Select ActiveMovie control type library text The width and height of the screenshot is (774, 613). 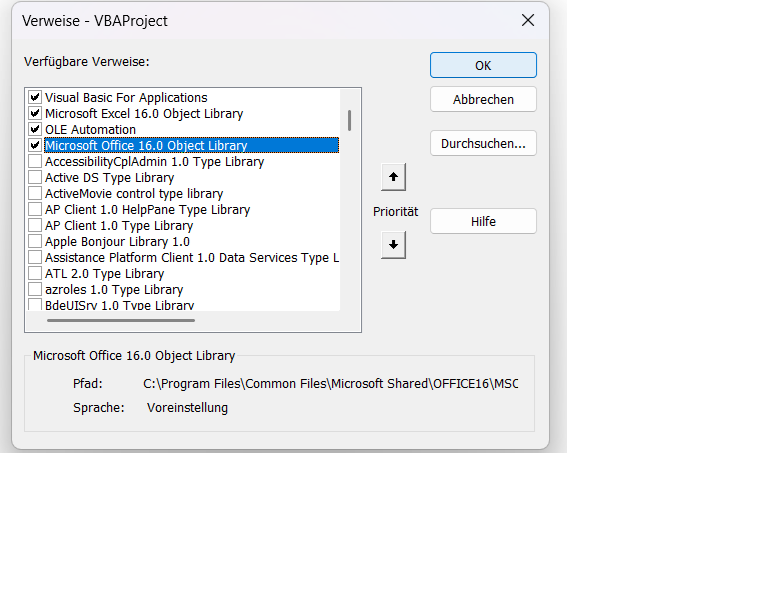134,193
